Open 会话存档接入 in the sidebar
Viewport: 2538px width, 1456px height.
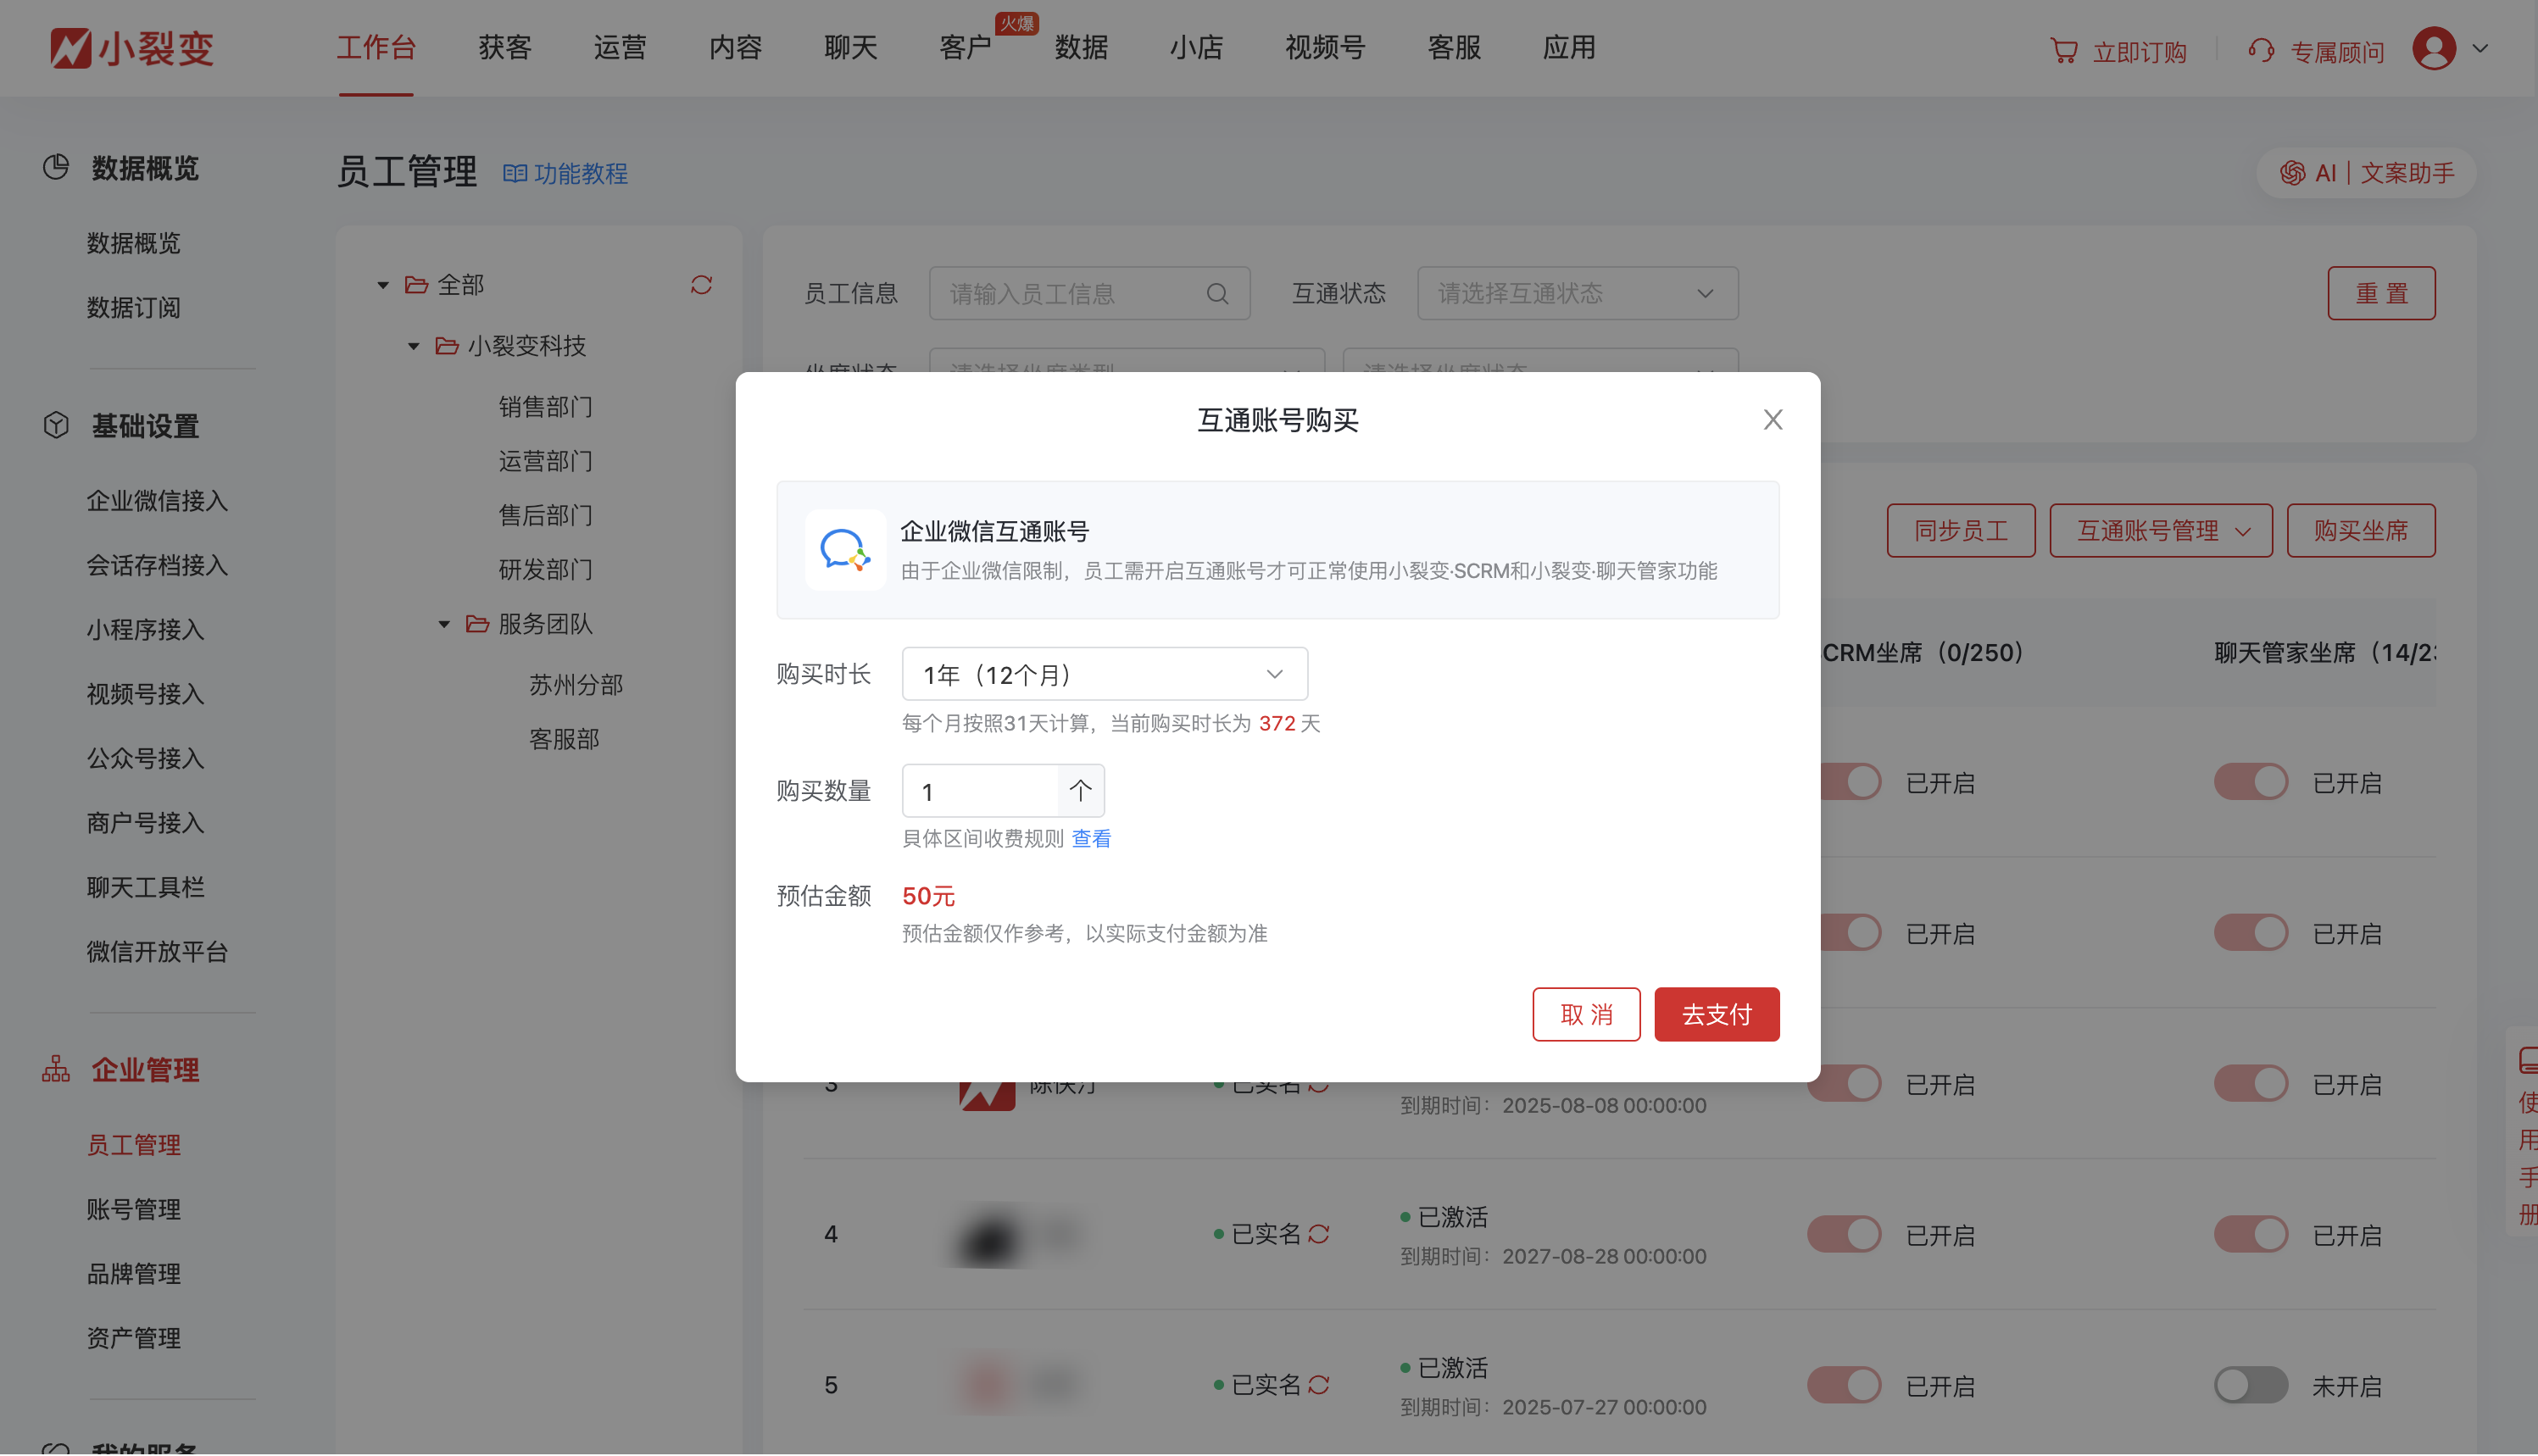tap(157, 565)
